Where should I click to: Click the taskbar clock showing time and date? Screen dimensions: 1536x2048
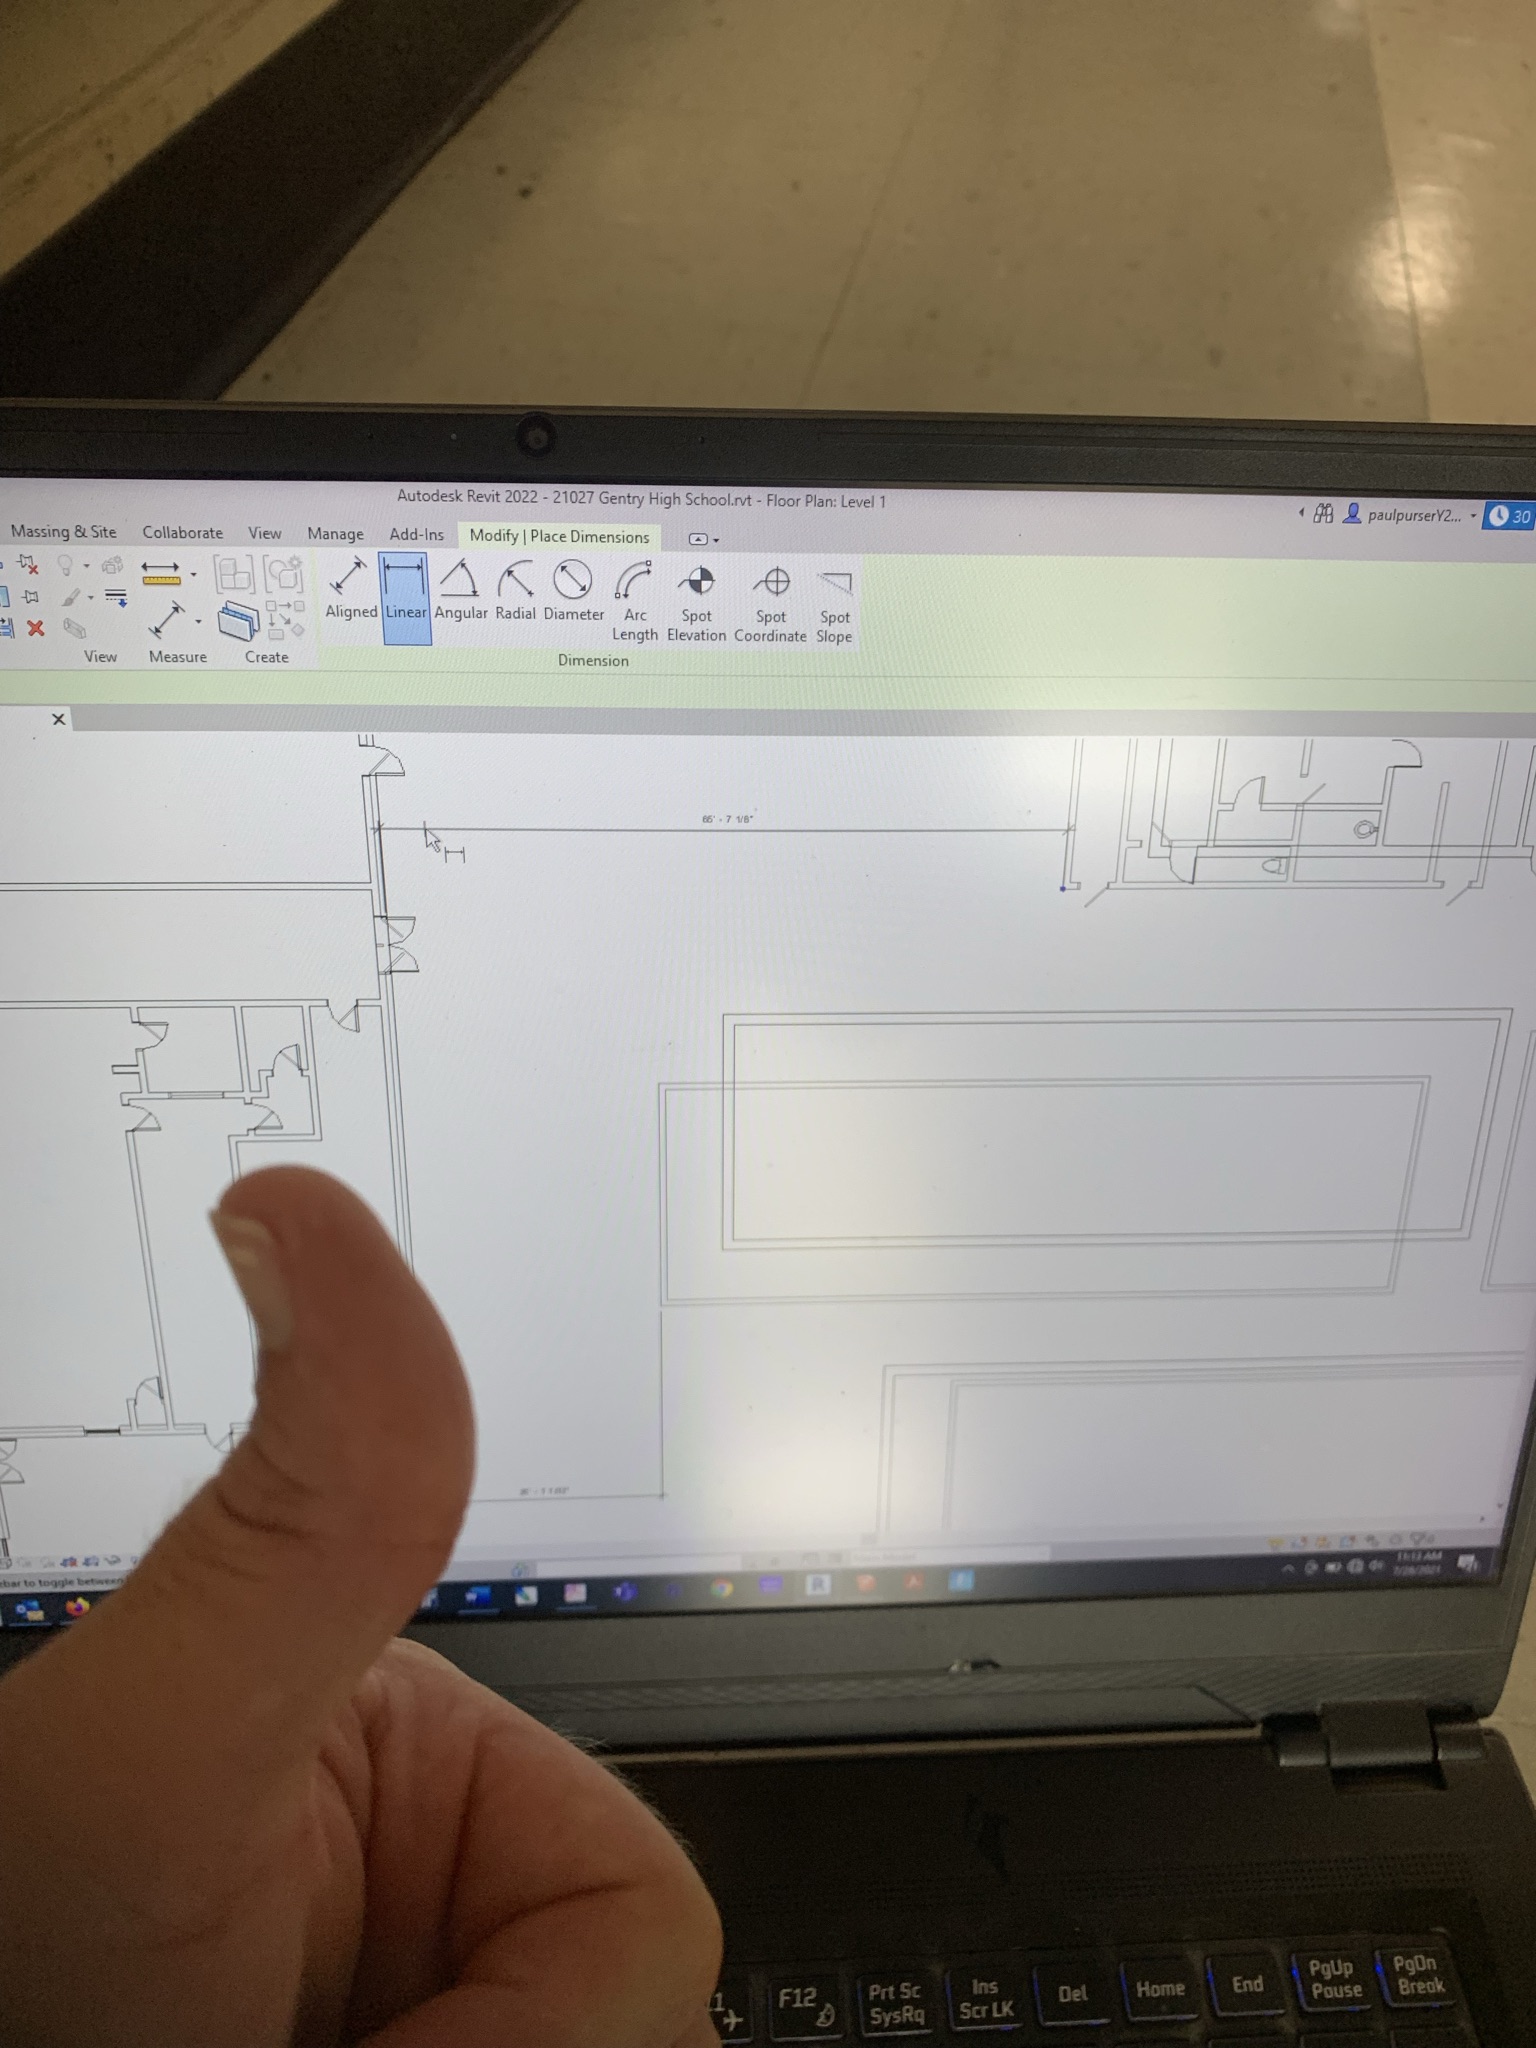pyautogui.click(x=1419, y=1562)
